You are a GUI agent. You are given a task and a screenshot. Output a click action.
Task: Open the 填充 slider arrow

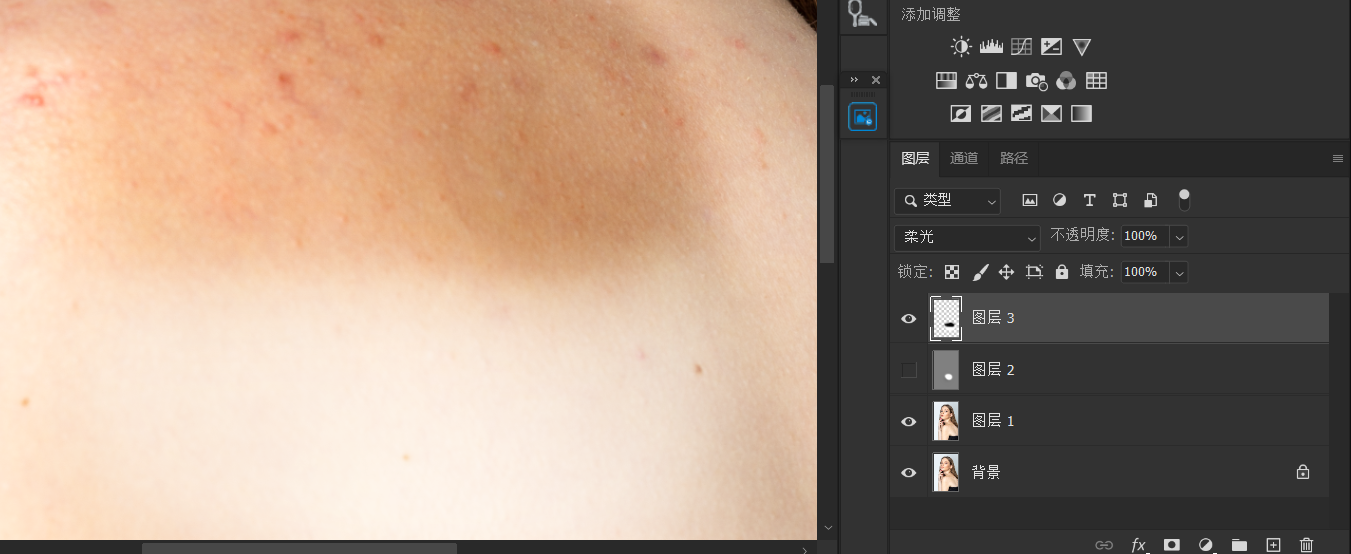pos(1179,272)
